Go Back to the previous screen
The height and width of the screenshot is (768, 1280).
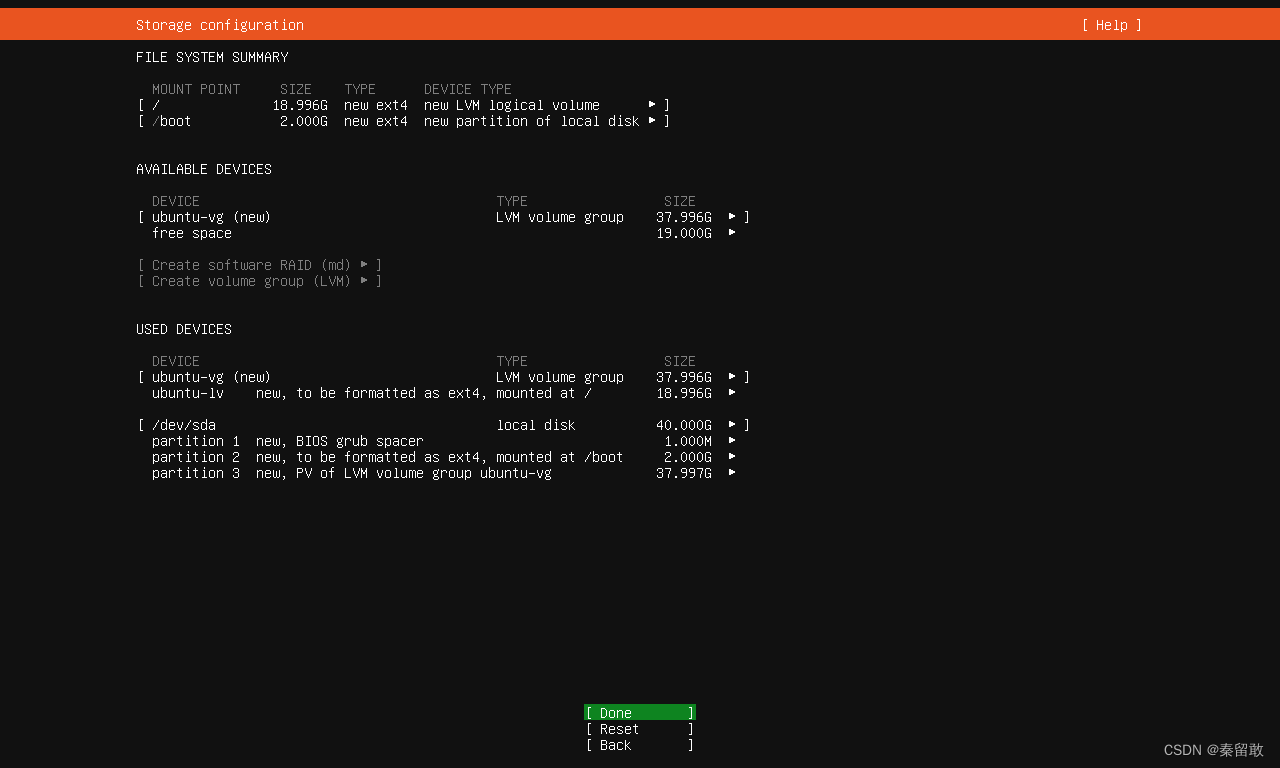point(640,745)
